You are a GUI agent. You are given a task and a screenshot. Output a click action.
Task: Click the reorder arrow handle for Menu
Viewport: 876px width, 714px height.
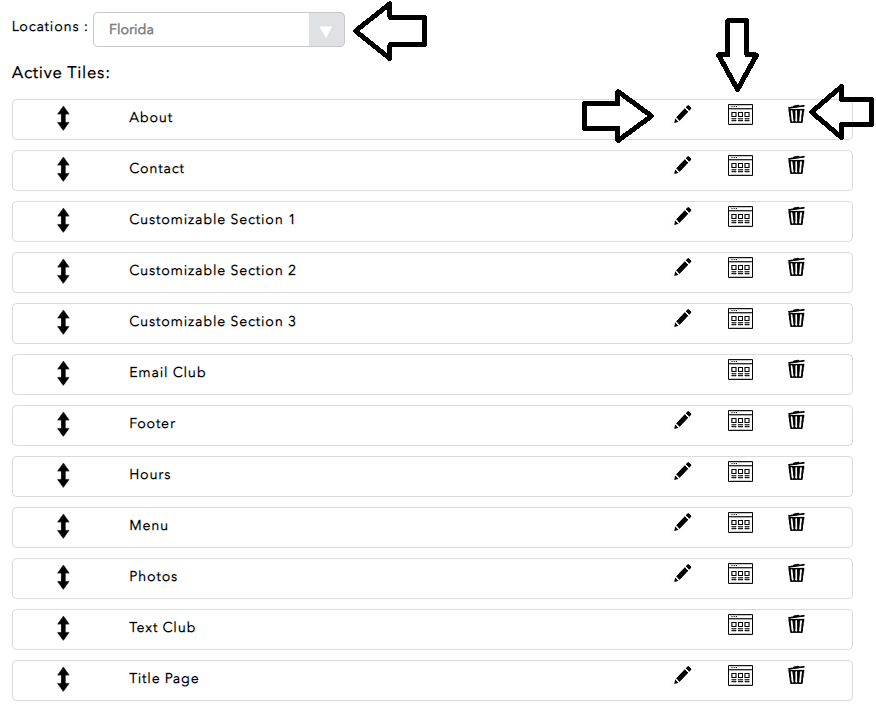pos(63,526)
